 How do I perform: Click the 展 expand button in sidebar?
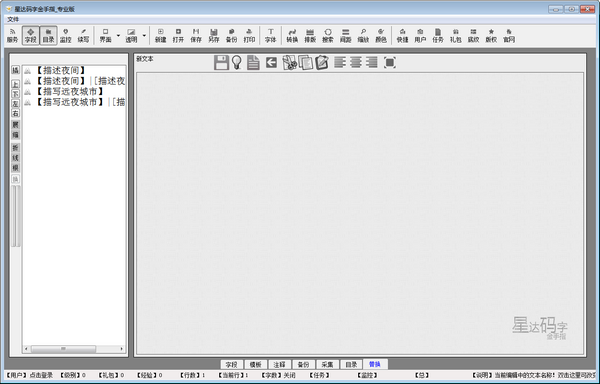pos(15,125)
